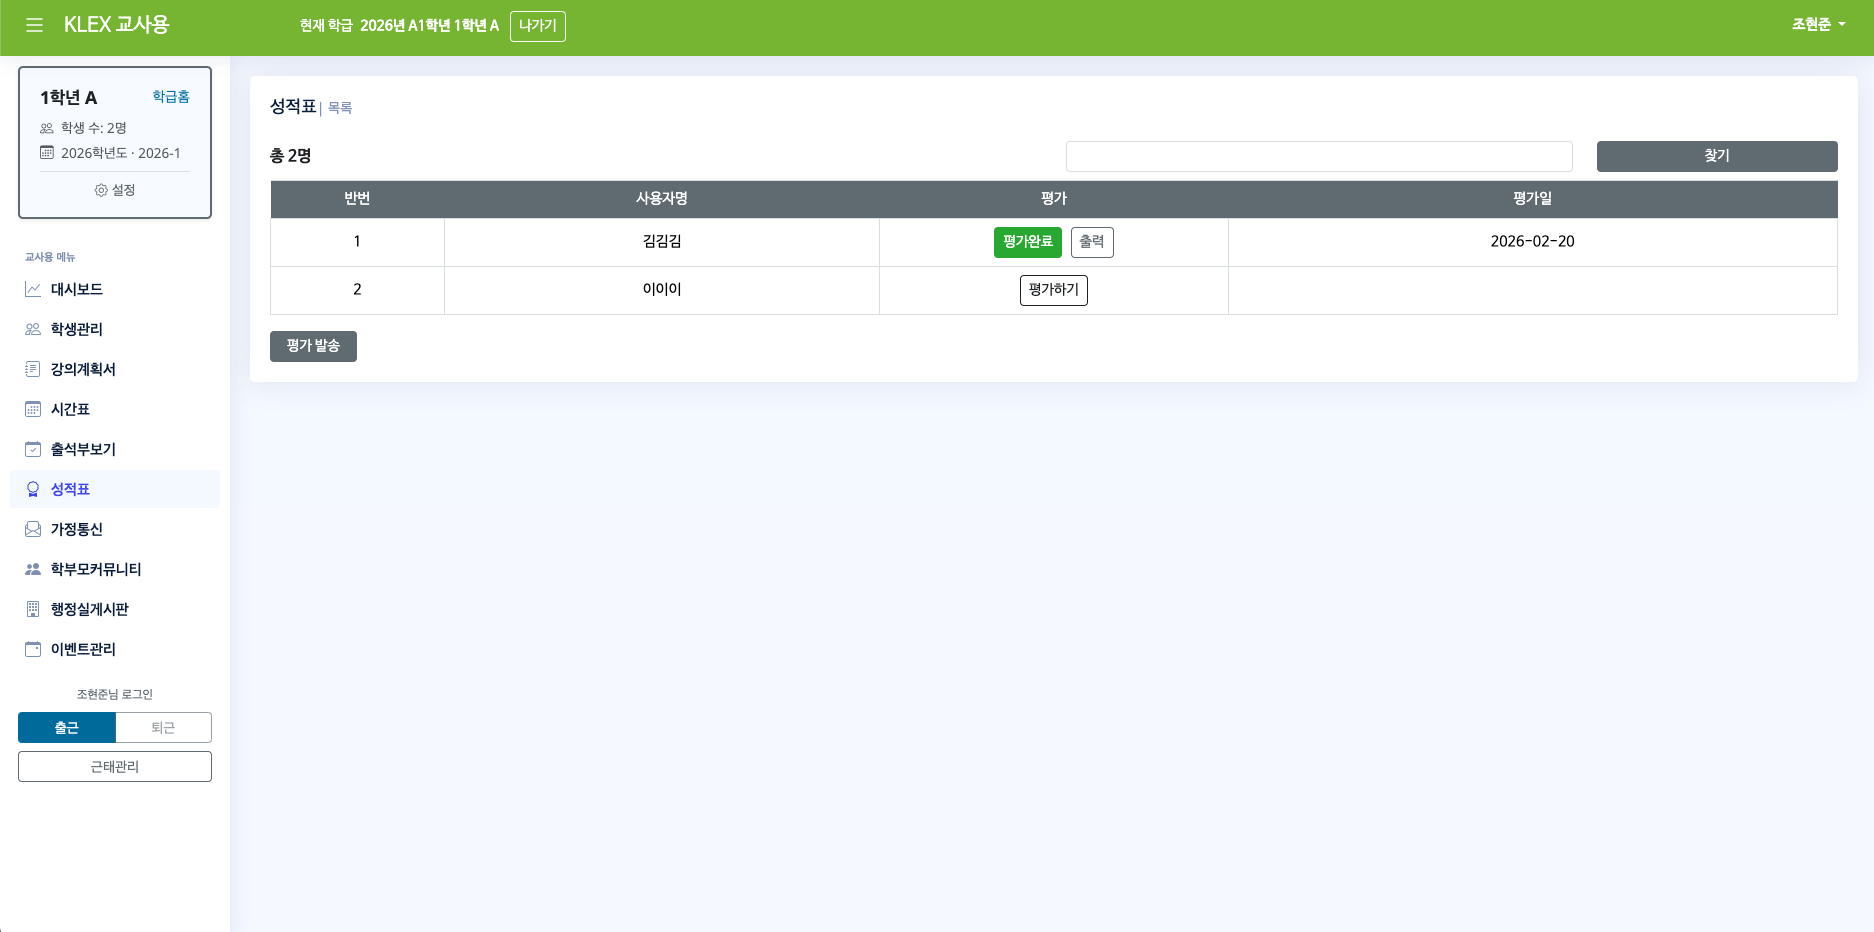Click the 학생관리 people icon

[33, 329]
